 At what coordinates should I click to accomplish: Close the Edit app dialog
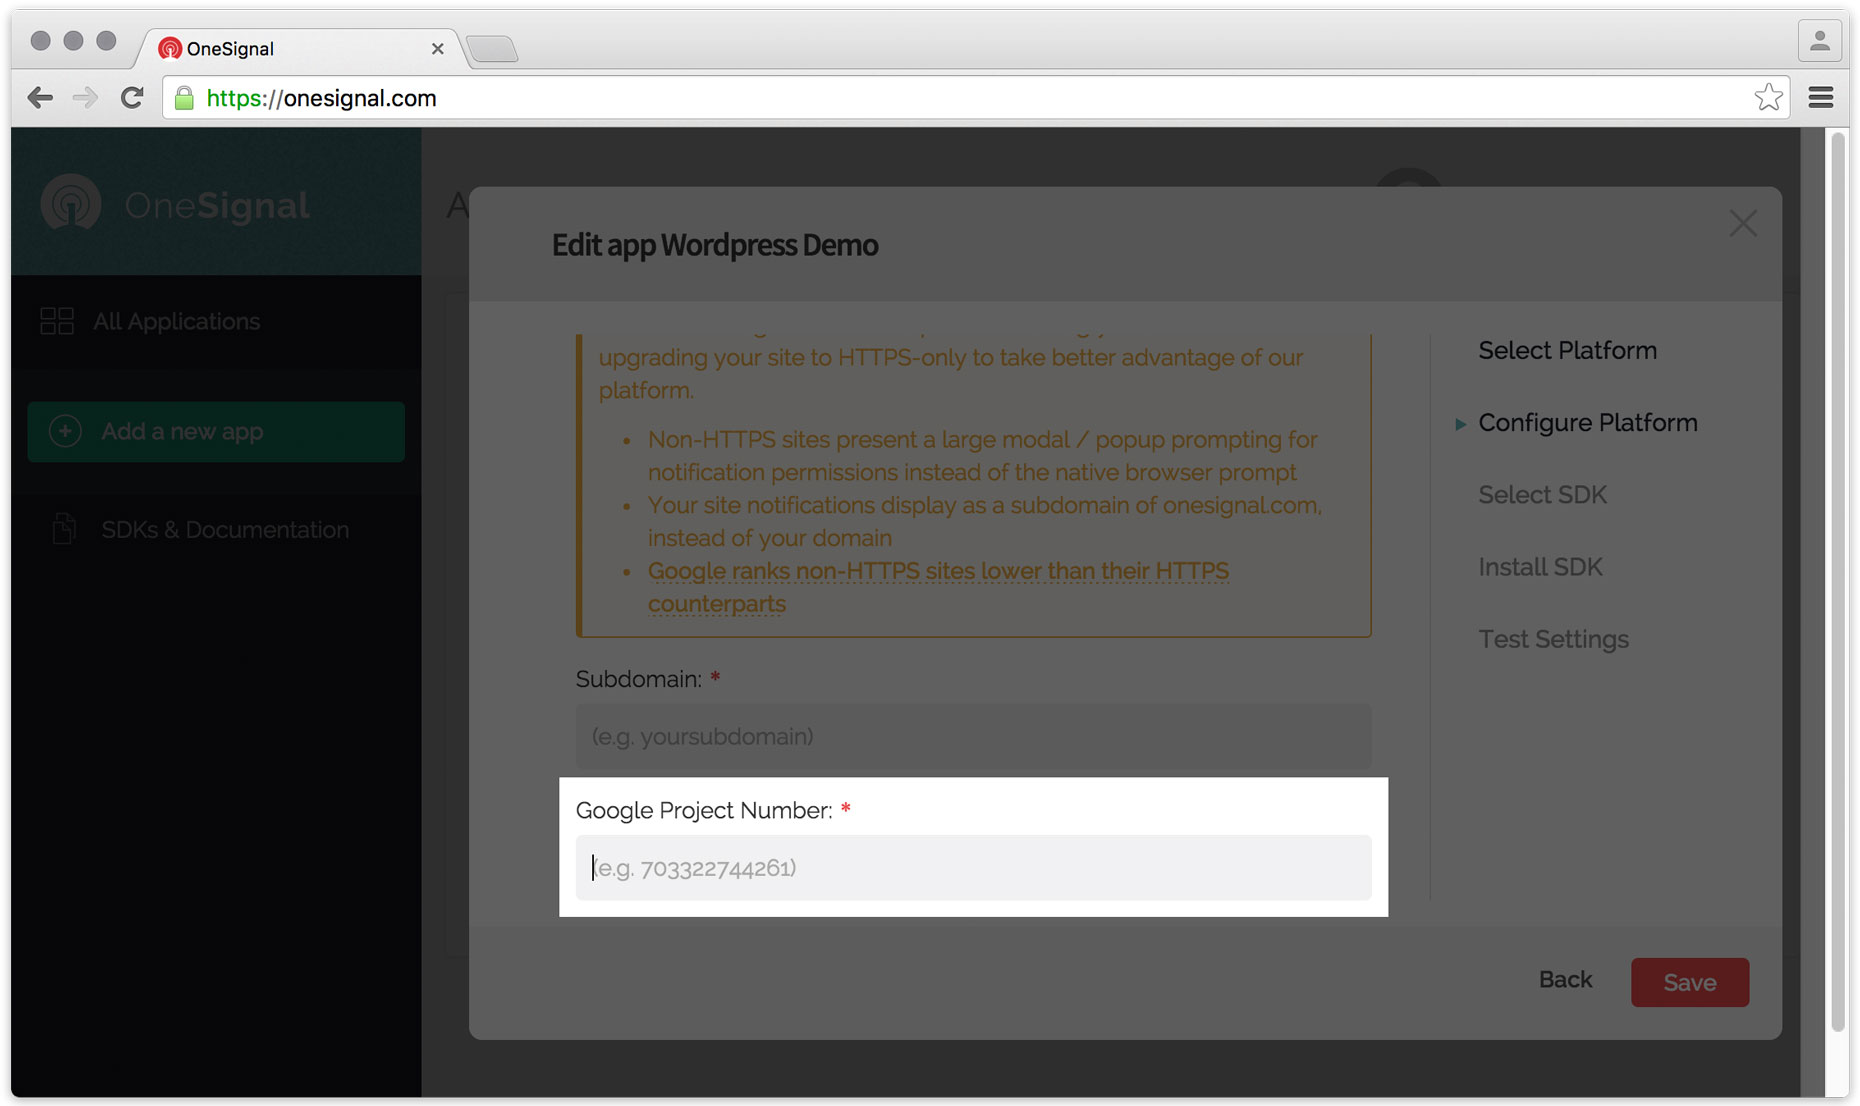point(1742,224)
